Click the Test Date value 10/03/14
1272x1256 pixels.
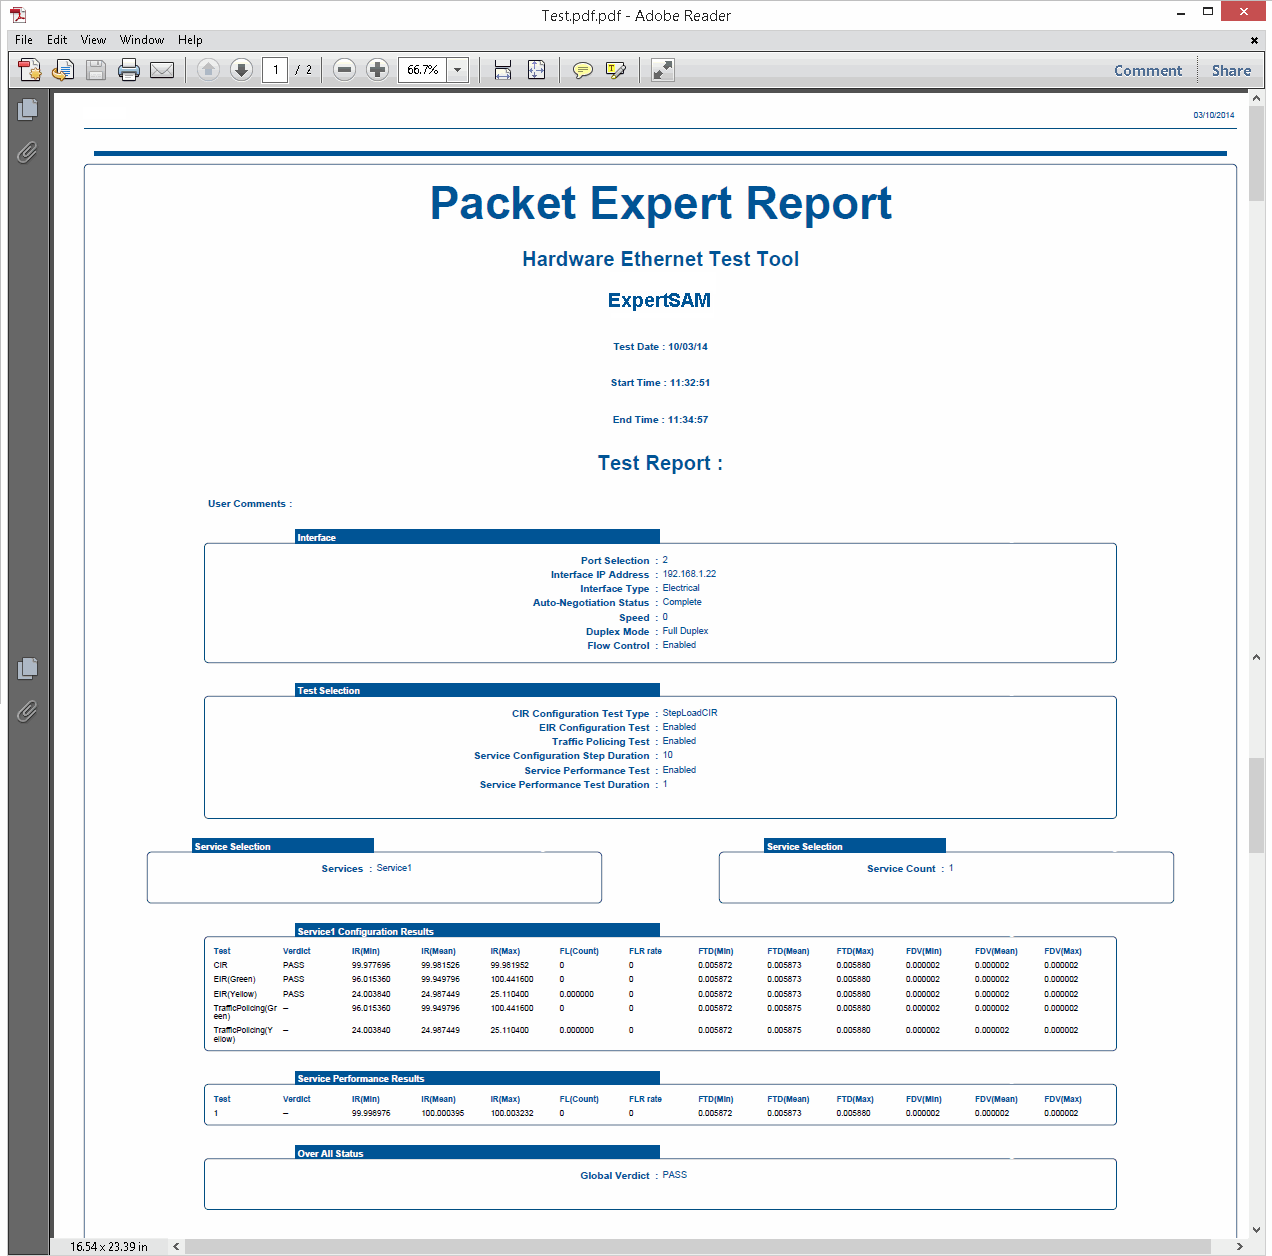click(688, 347)
